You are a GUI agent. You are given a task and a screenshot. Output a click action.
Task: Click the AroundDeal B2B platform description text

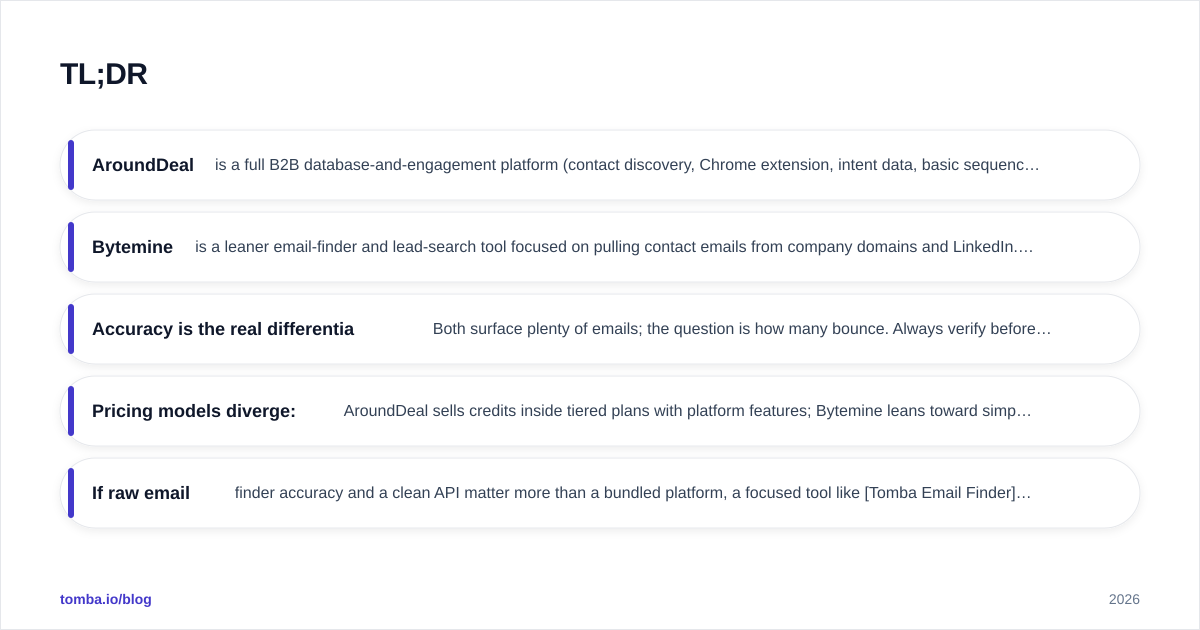tap(627, 165)
